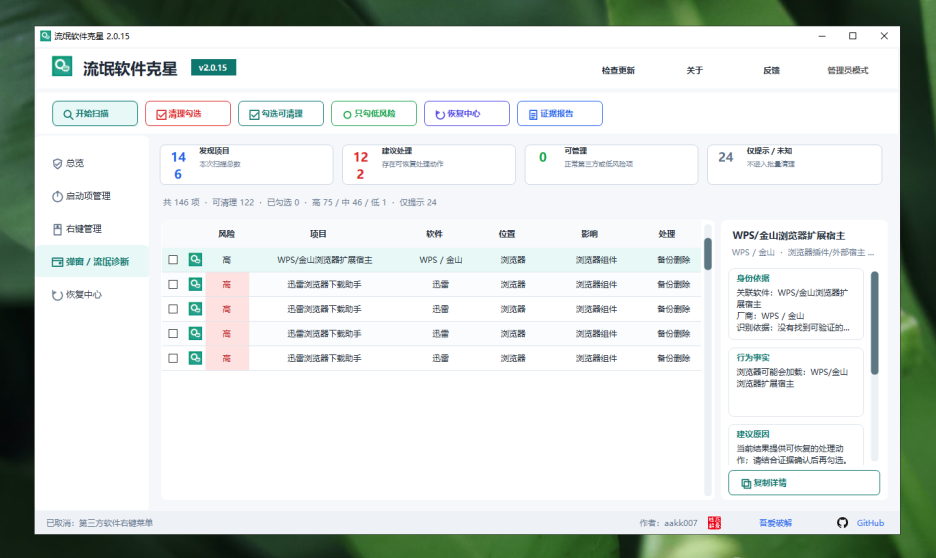Open the 关于 menu item
This screenshot has height=558, width=936.
pyautogui.click(x=694, y=70)
